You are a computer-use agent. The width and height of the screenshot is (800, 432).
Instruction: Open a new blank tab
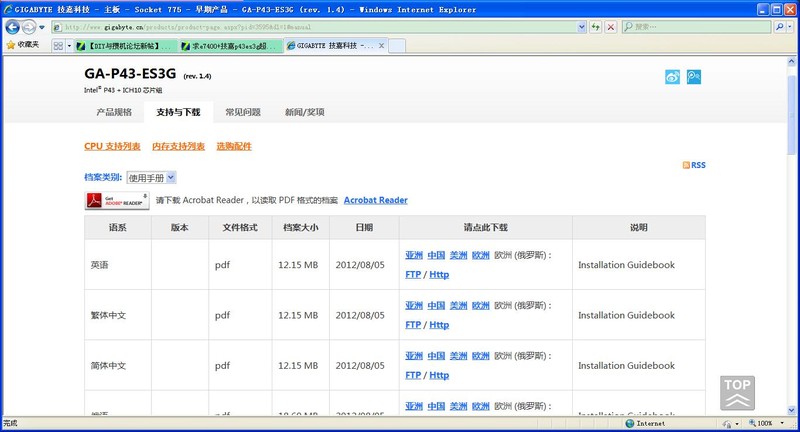[x=397, y=46]
